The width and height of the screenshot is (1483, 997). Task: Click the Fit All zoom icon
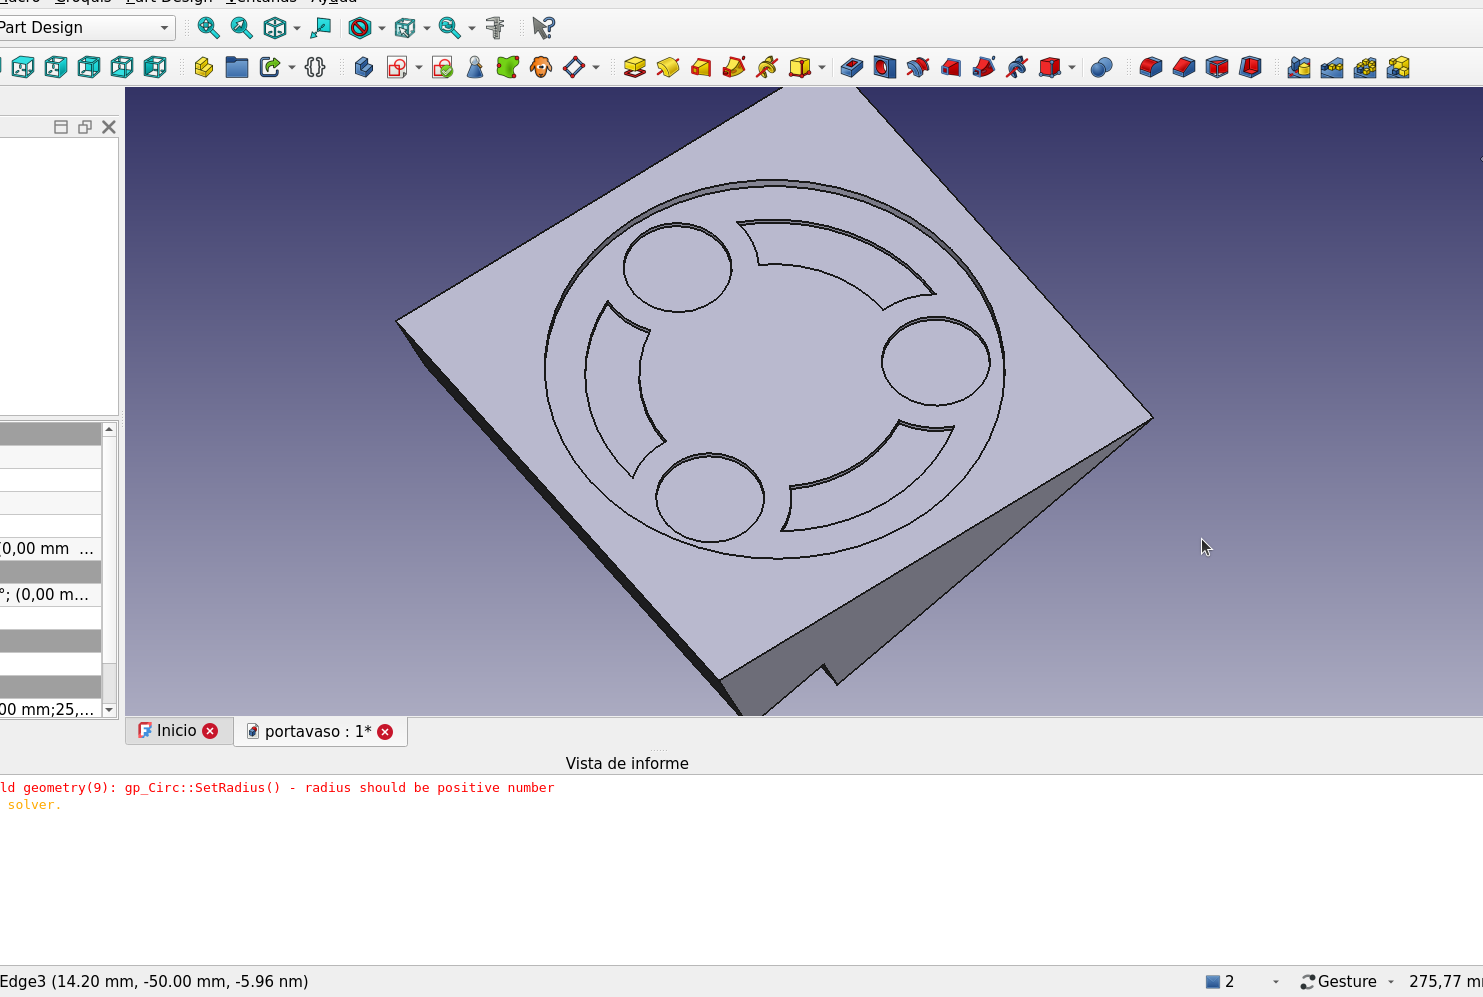tap(208, 28)
